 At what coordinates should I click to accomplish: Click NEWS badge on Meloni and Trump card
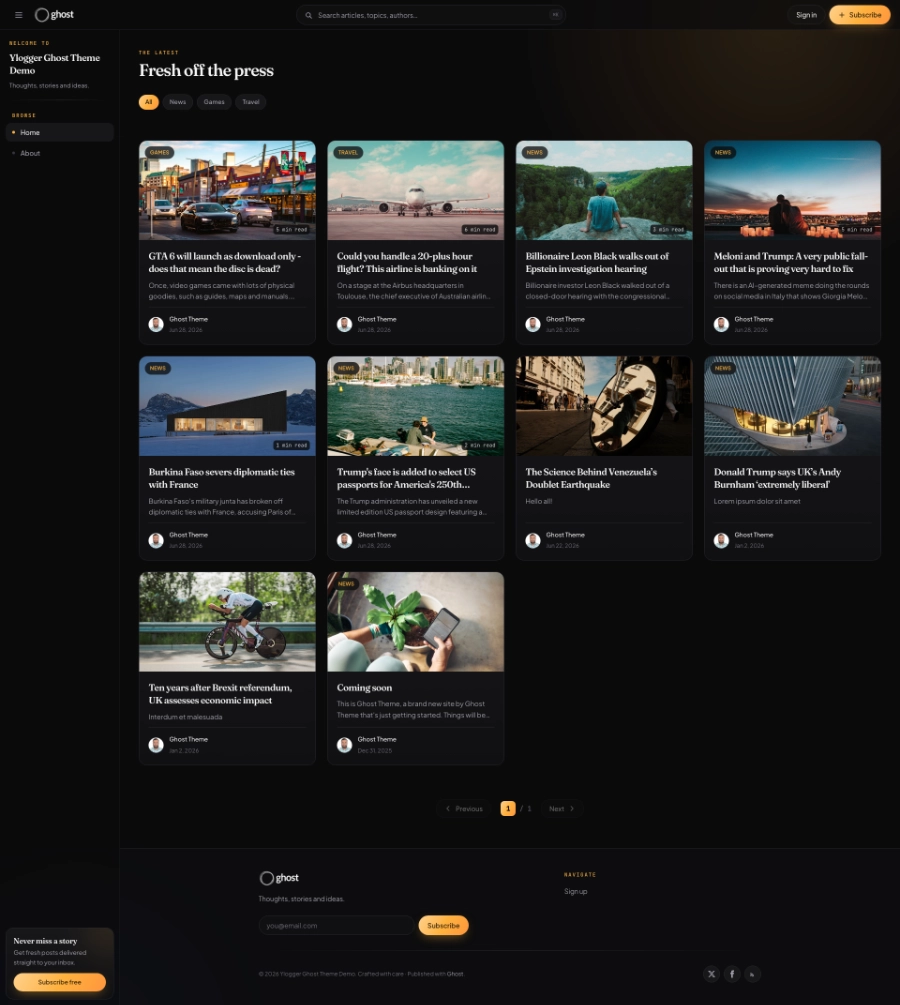(723, 153)
